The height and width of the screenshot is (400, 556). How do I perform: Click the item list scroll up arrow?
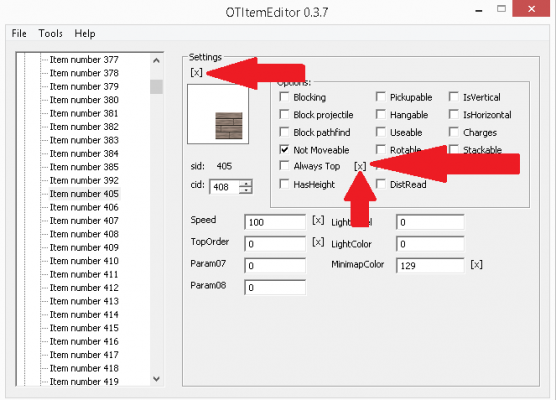pos(156,61)
